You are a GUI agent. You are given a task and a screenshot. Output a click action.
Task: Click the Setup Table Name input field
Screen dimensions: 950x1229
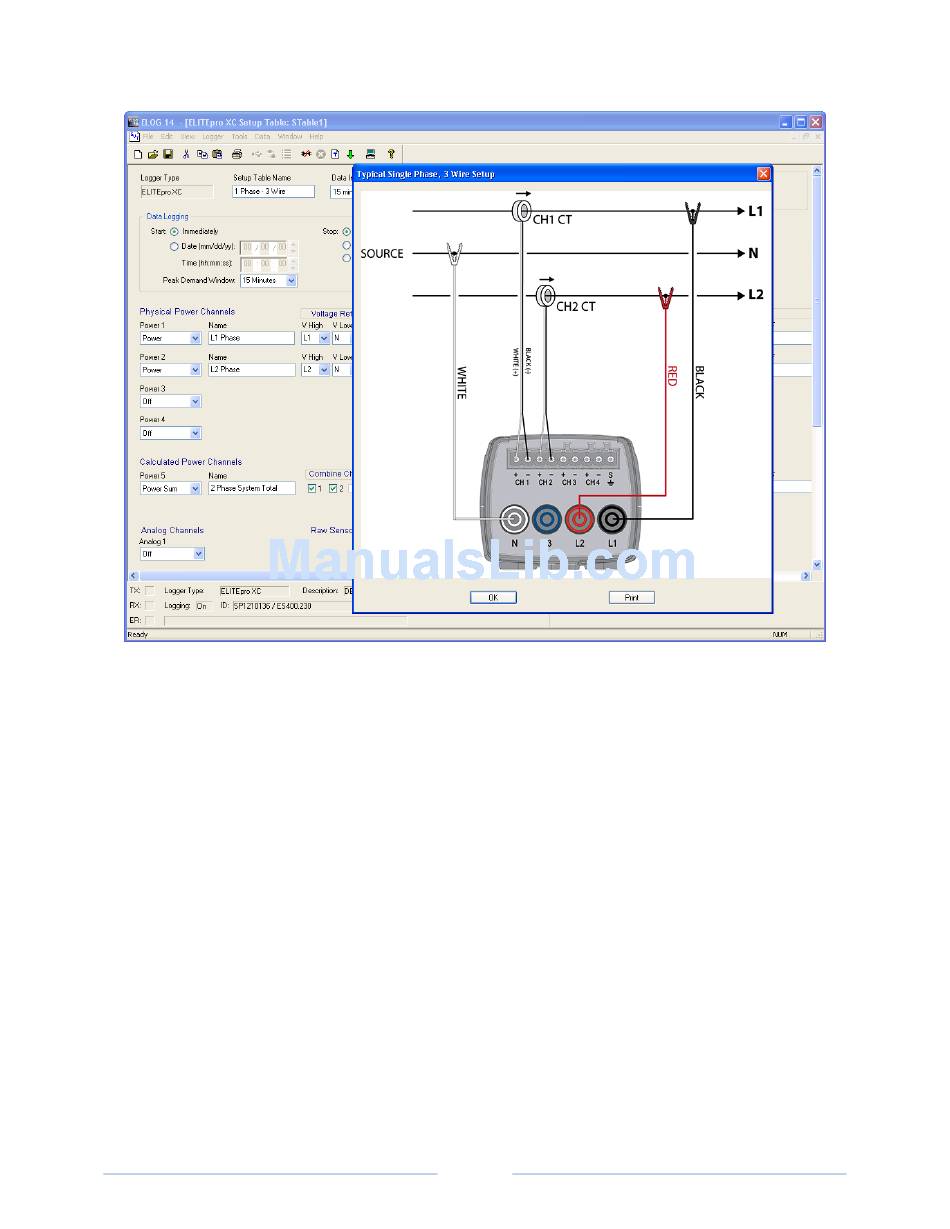tap(273, 191)
